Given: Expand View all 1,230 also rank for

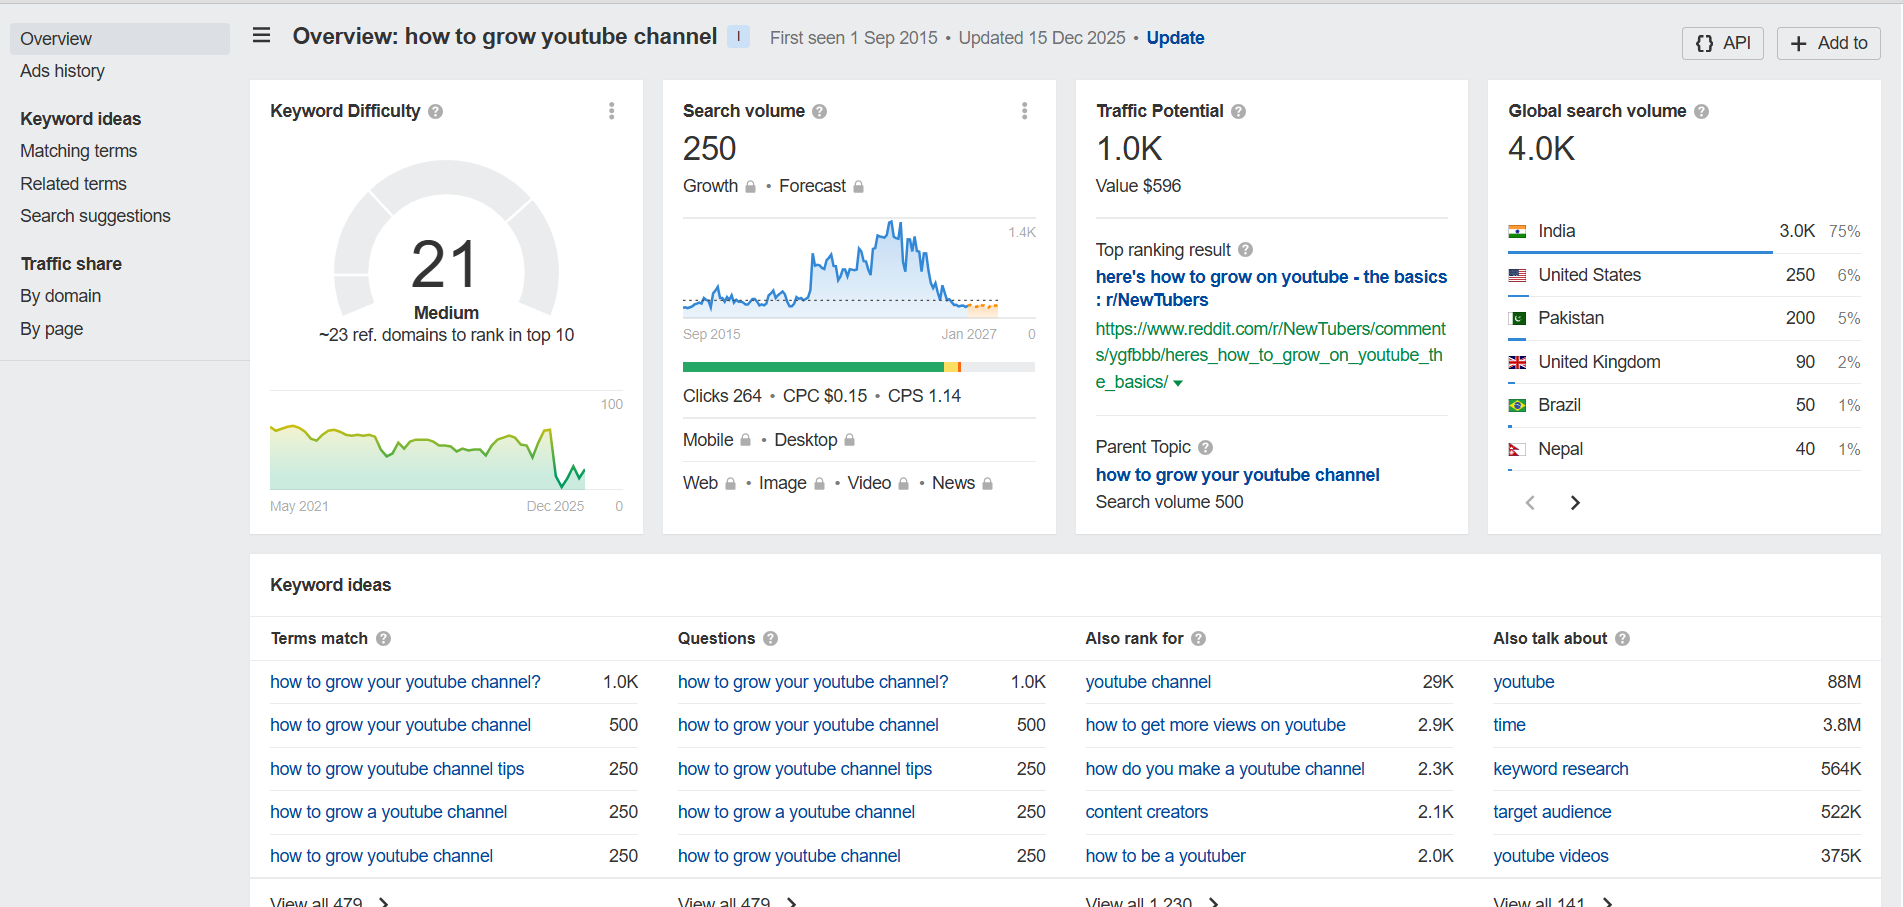Looking at the screenshot, I should point(1152,902).
